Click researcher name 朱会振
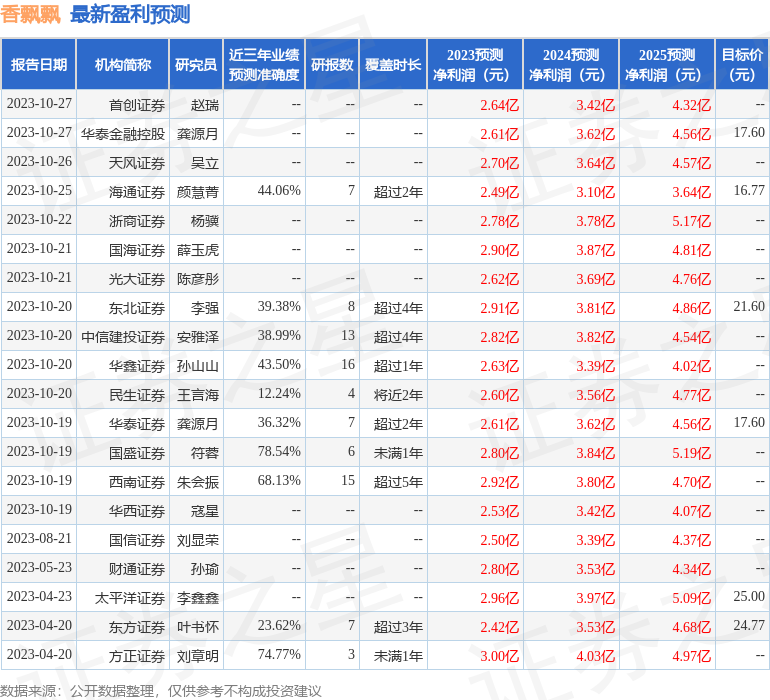 198,482
